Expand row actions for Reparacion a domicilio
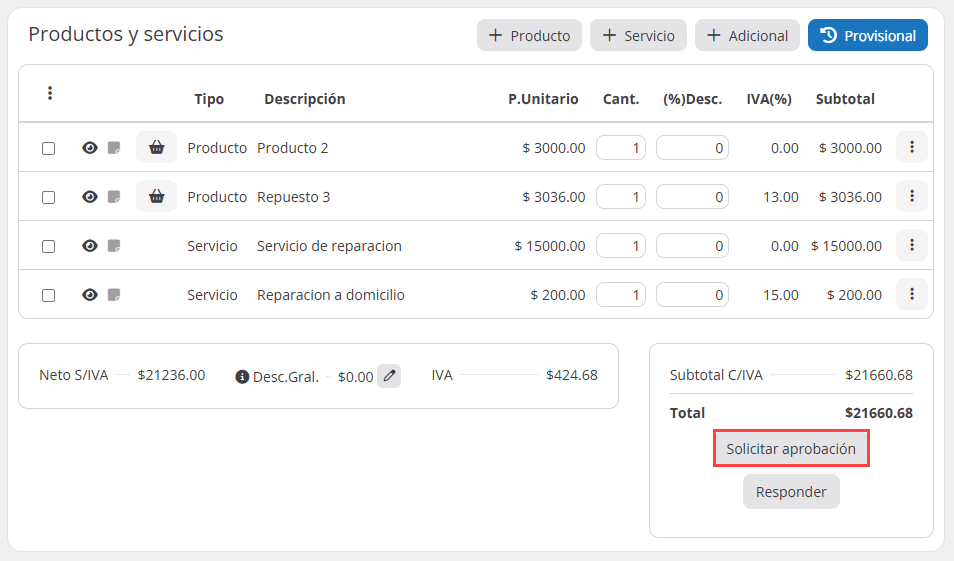954x561 pixels. click(x=911, y=294)
